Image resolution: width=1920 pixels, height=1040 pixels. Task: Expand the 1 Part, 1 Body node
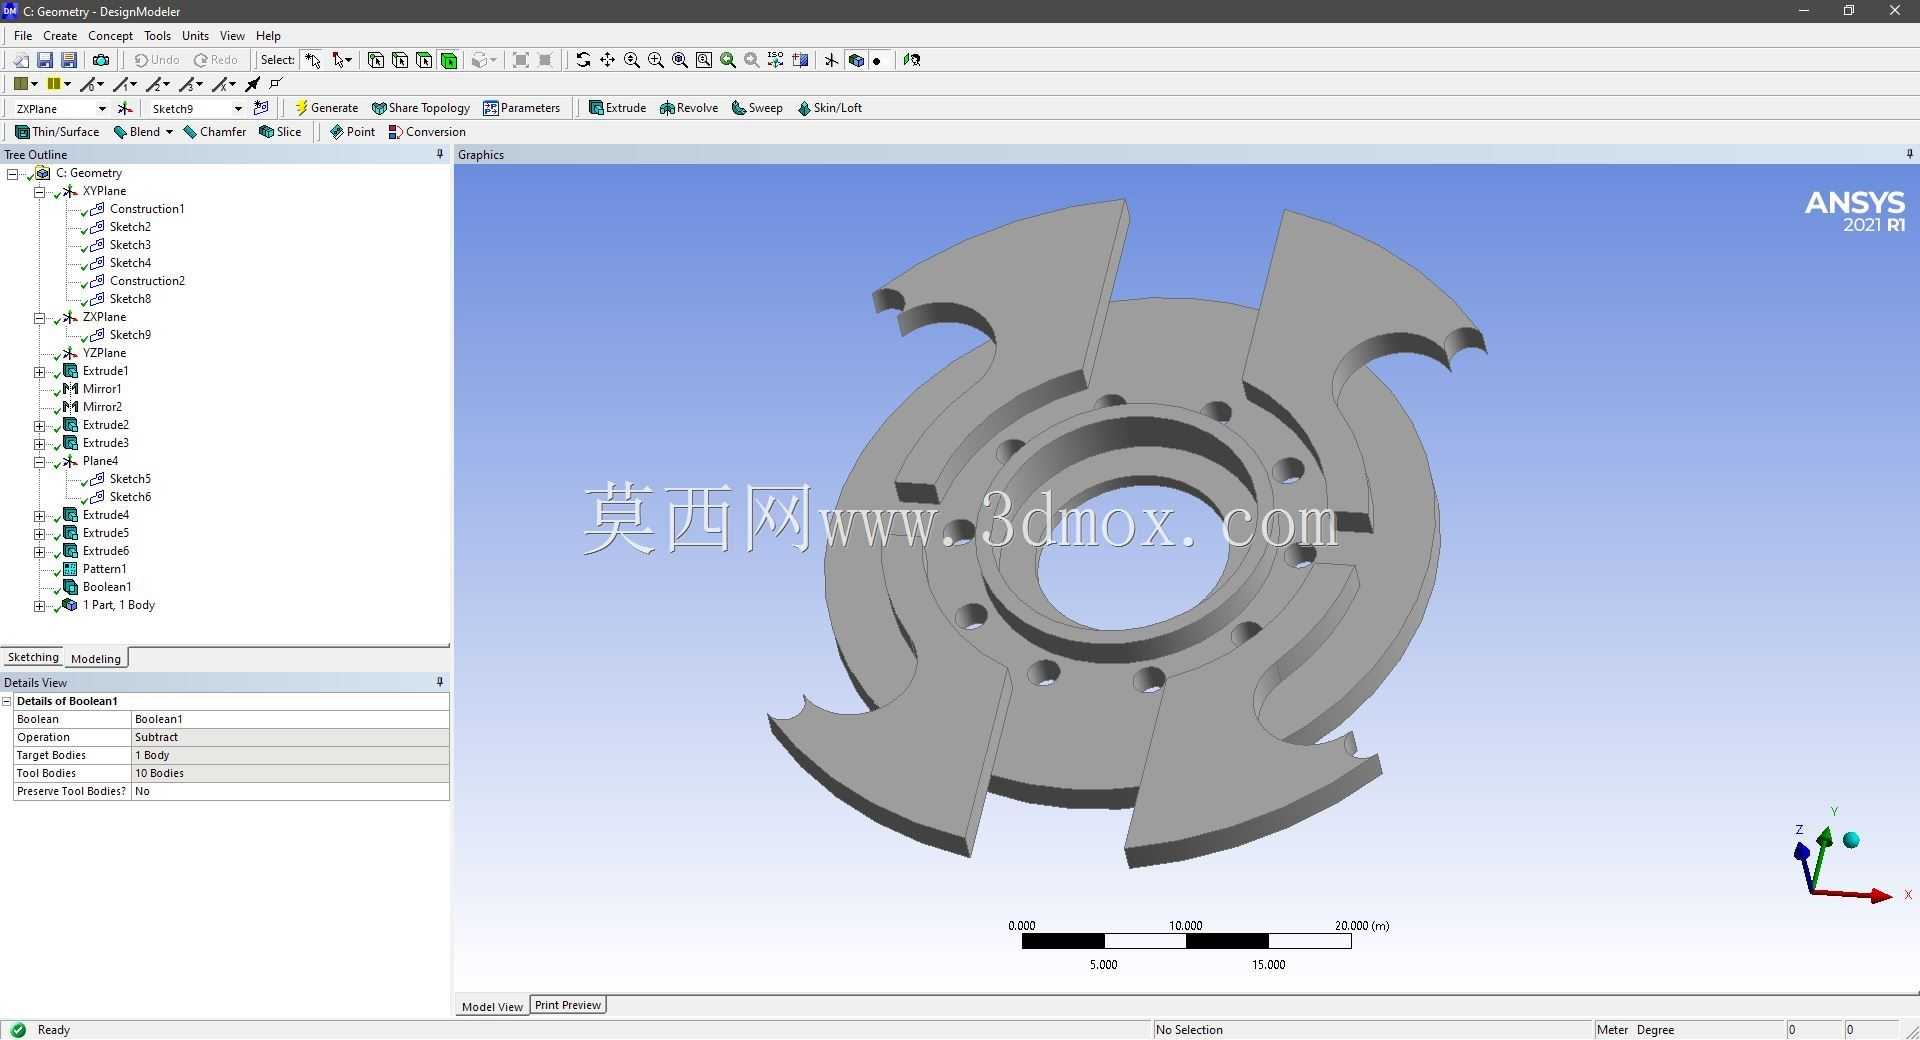pyautogui.click(x=40, y=606)
